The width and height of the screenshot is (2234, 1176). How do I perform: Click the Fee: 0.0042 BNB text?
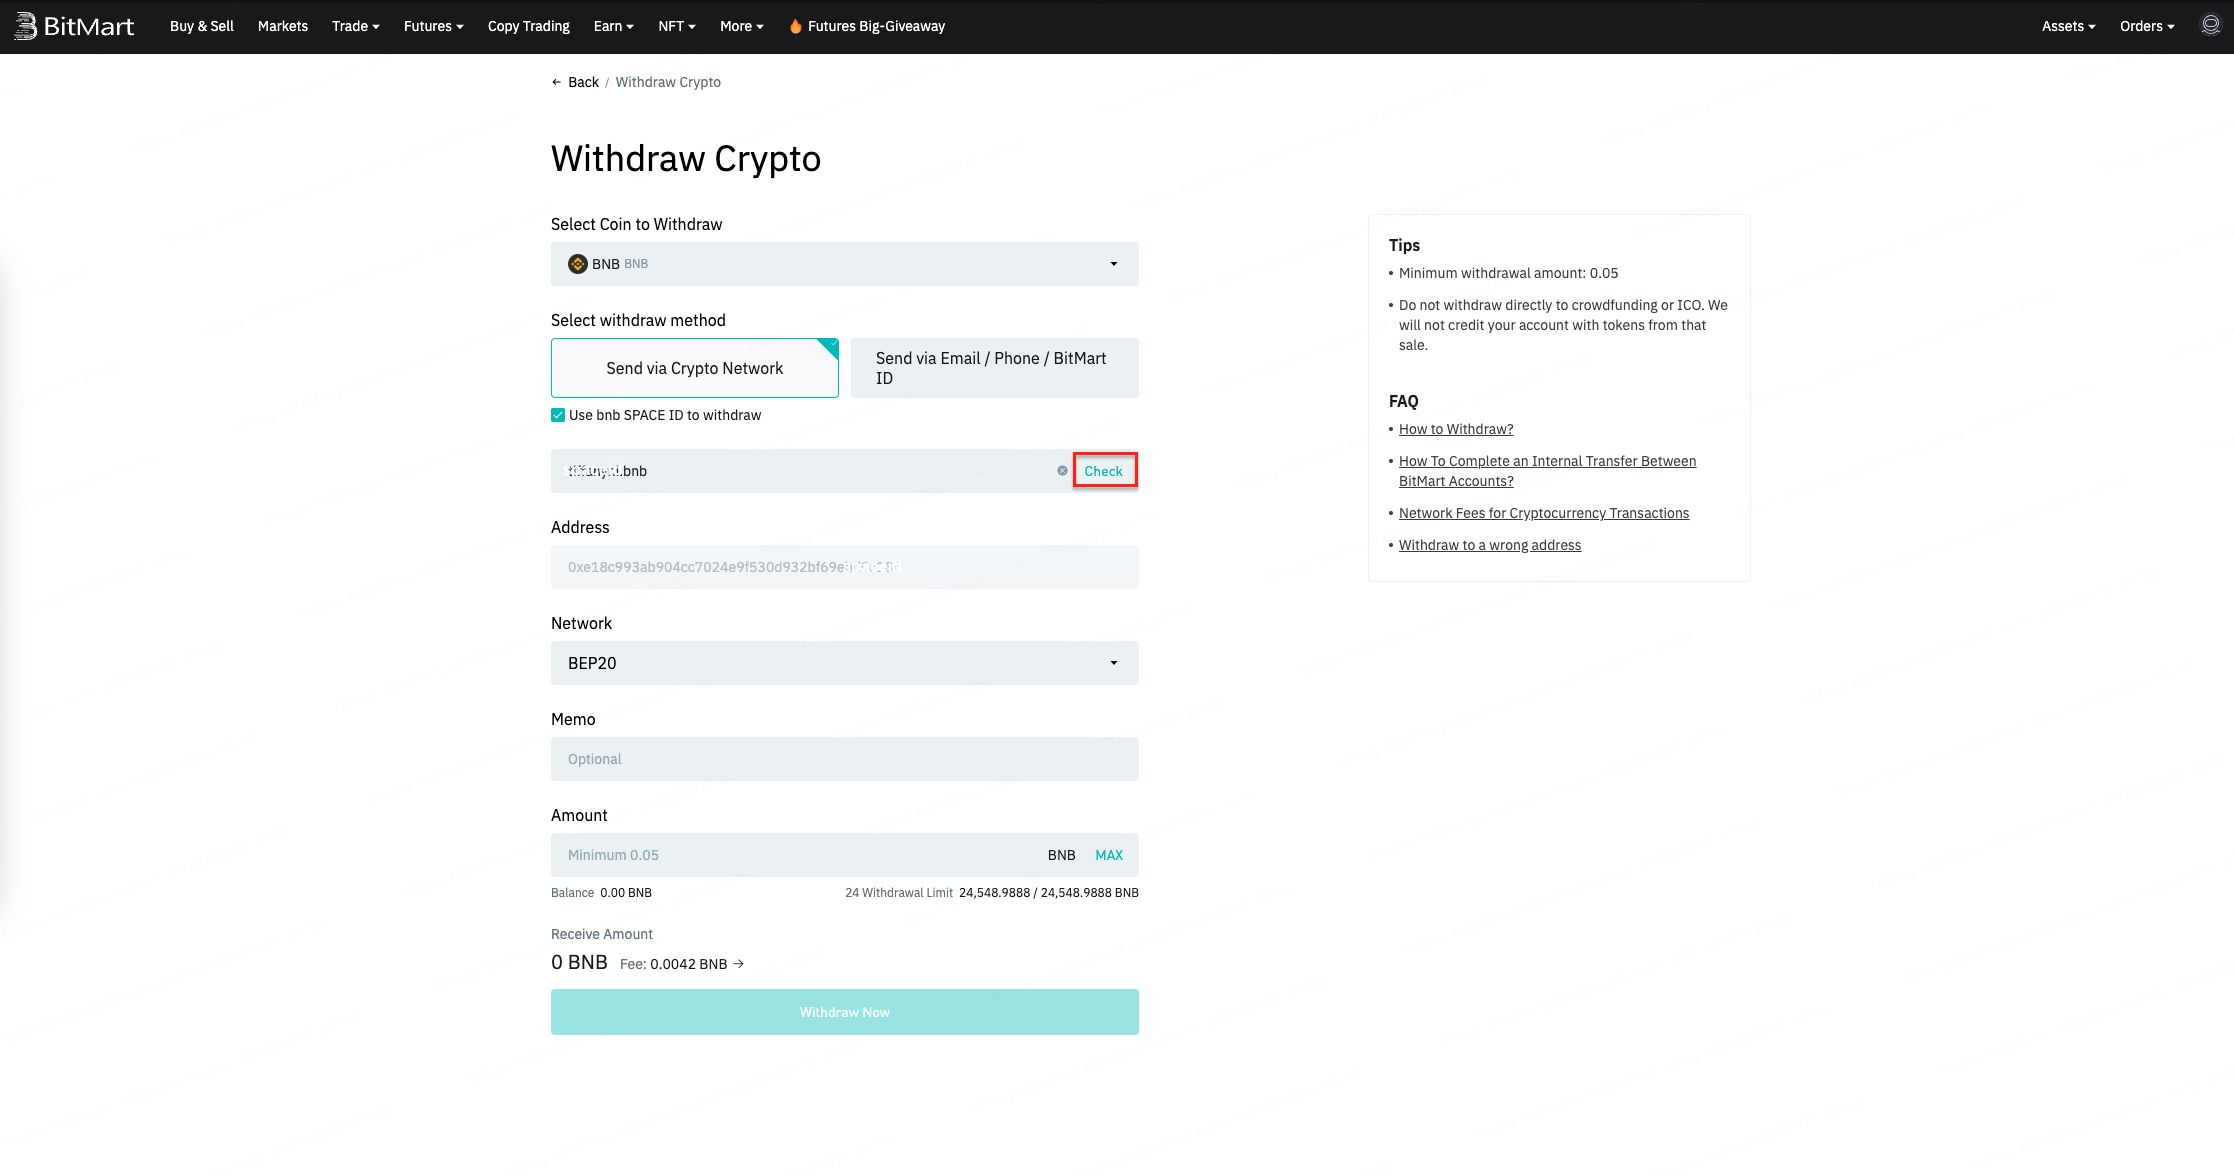[673, 964]
